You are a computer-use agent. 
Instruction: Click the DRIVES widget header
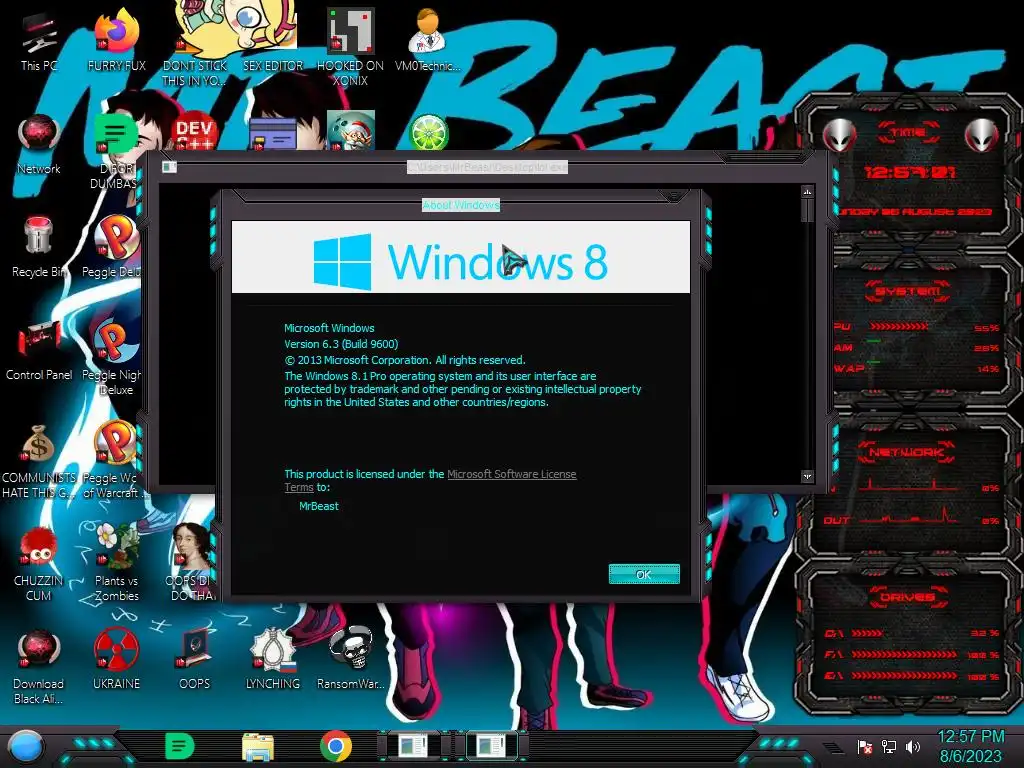[x=906, y=597]
